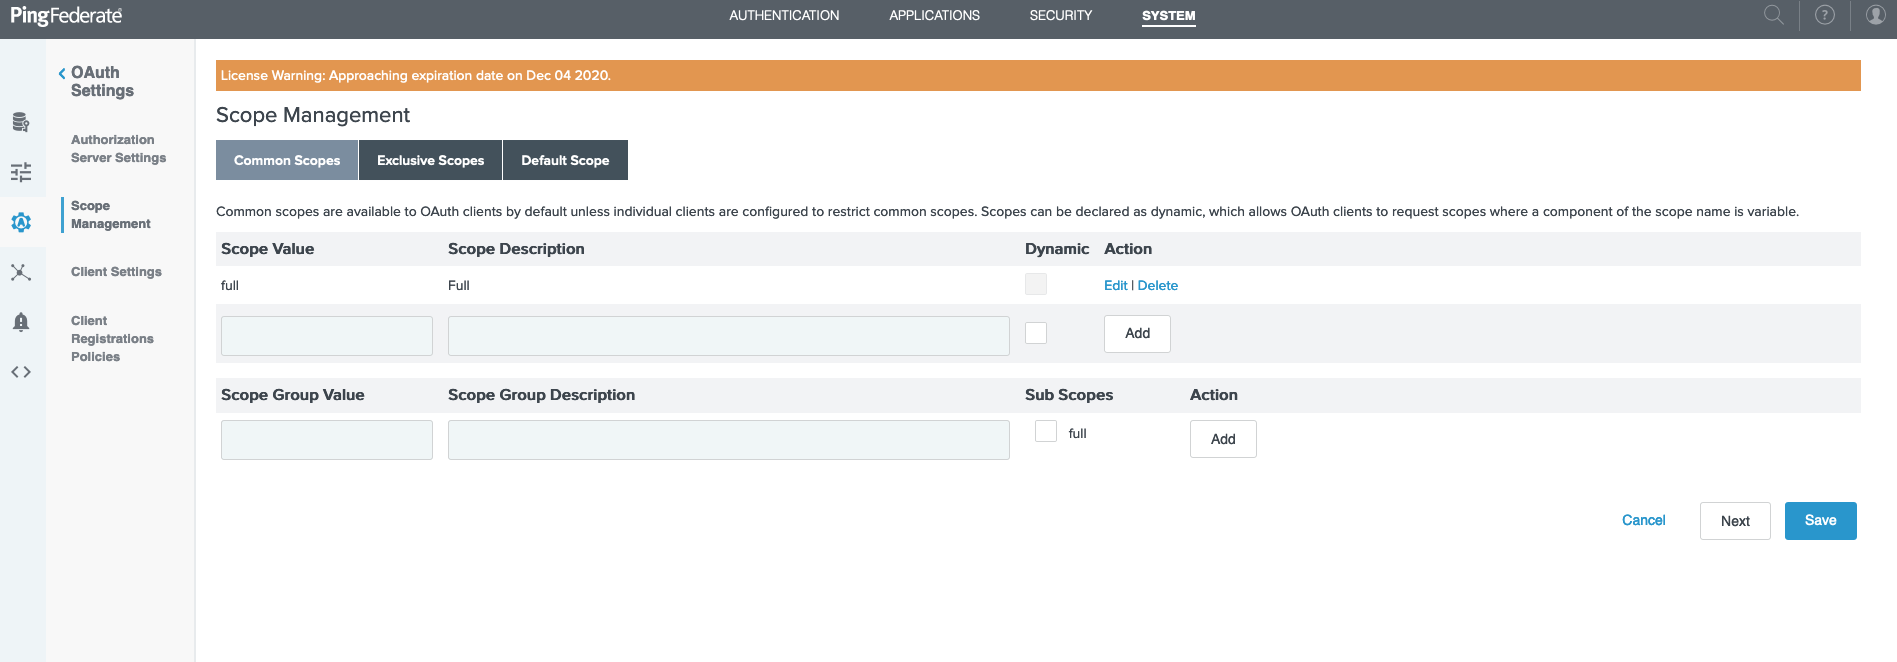The width and height of the screenshot is (1897, 662).
Task: Click the notification bell sidebar icon
Action: point(20,322)
